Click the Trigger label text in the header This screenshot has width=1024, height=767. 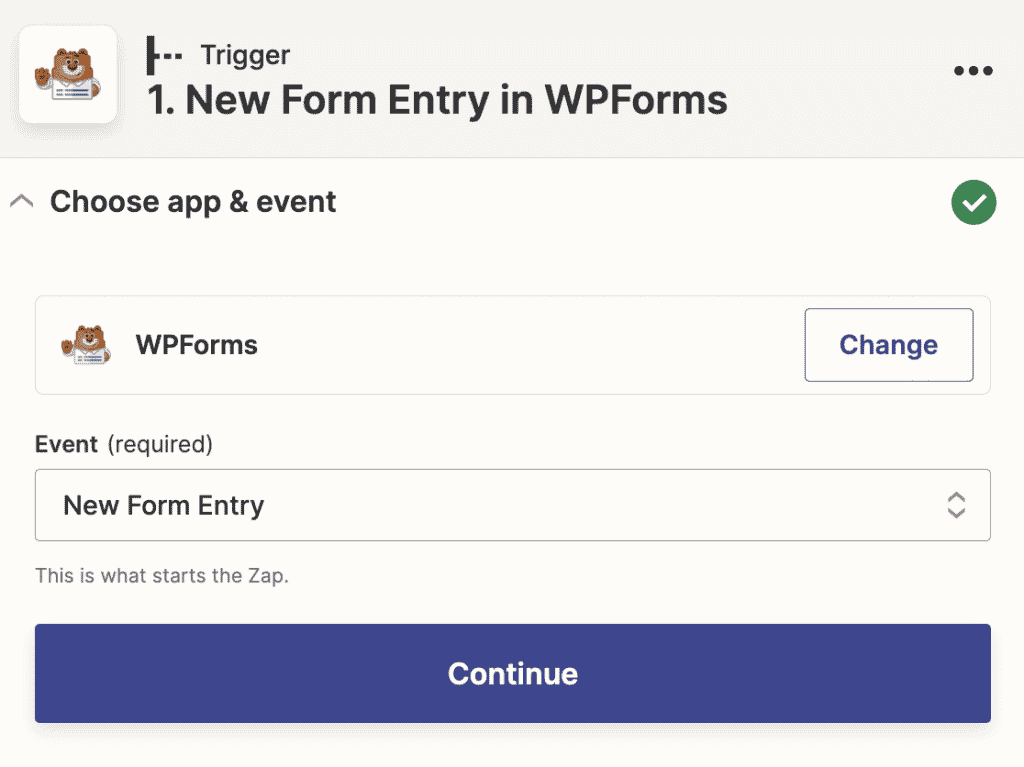click(244, 54)
